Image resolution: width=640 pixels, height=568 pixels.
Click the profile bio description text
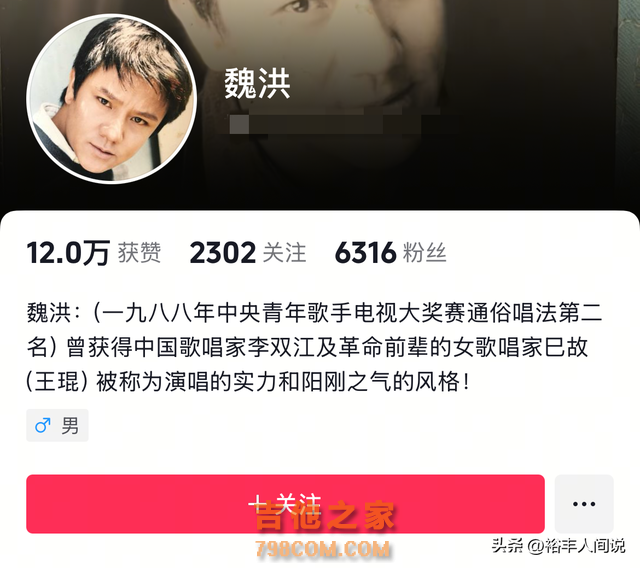[x=314, y=348]
